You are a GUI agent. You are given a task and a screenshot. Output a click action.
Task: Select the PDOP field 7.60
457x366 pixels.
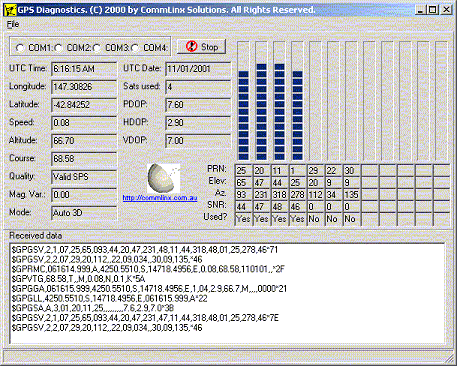pyautogui.click(x=198, y=105)
